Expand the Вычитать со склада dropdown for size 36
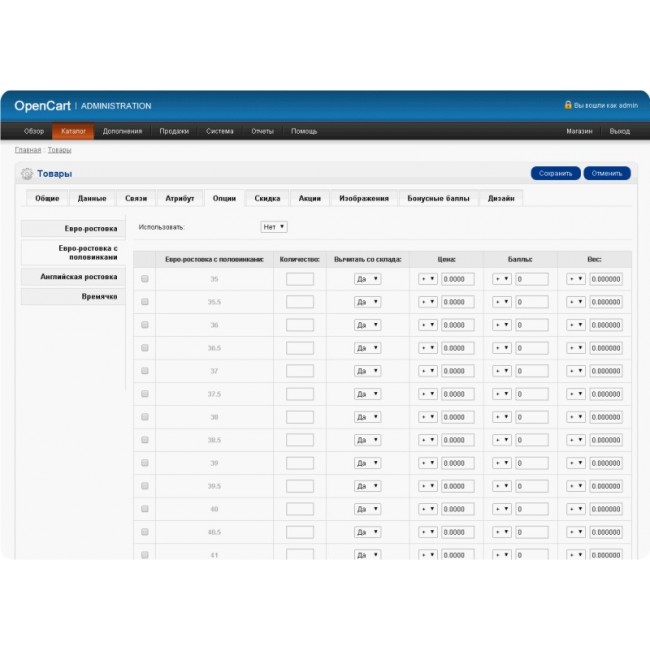The height and width of the screenshot is (650, 650). tap(367, 325)
